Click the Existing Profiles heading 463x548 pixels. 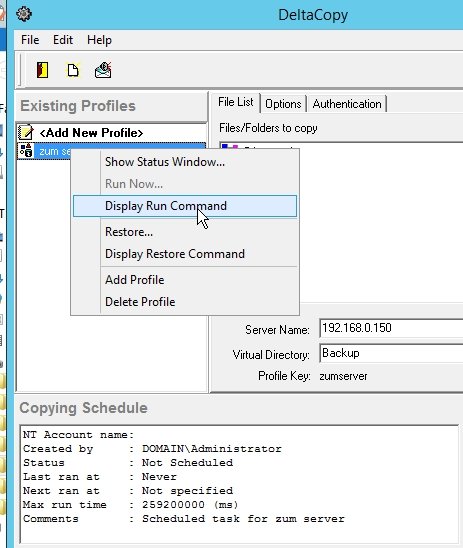[78, 106]
